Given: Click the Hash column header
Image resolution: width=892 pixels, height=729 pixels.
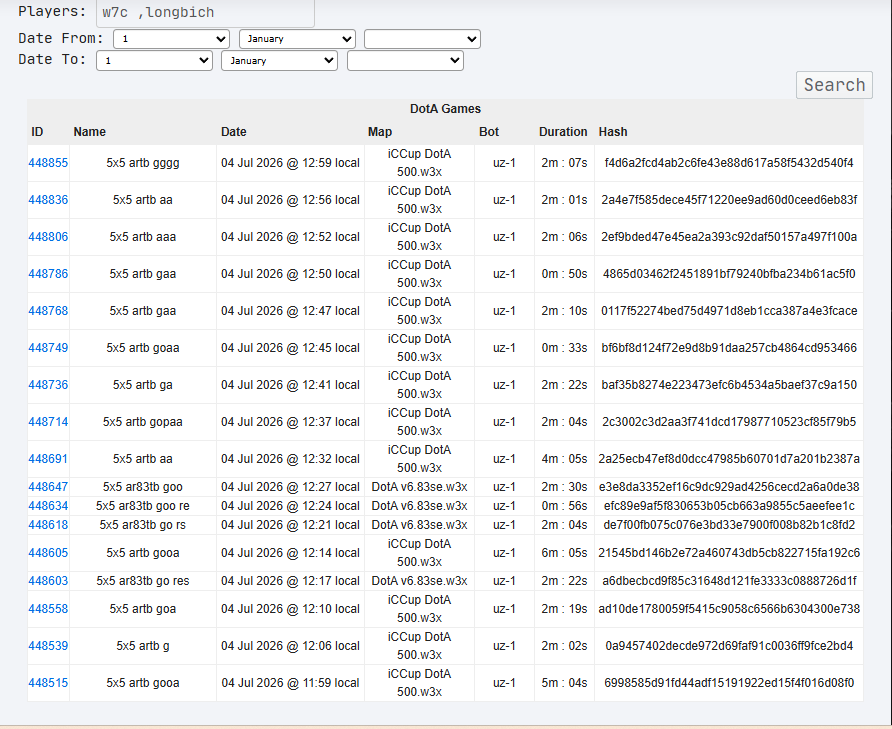Looking at the screenshot, I should tap(613, 132).
